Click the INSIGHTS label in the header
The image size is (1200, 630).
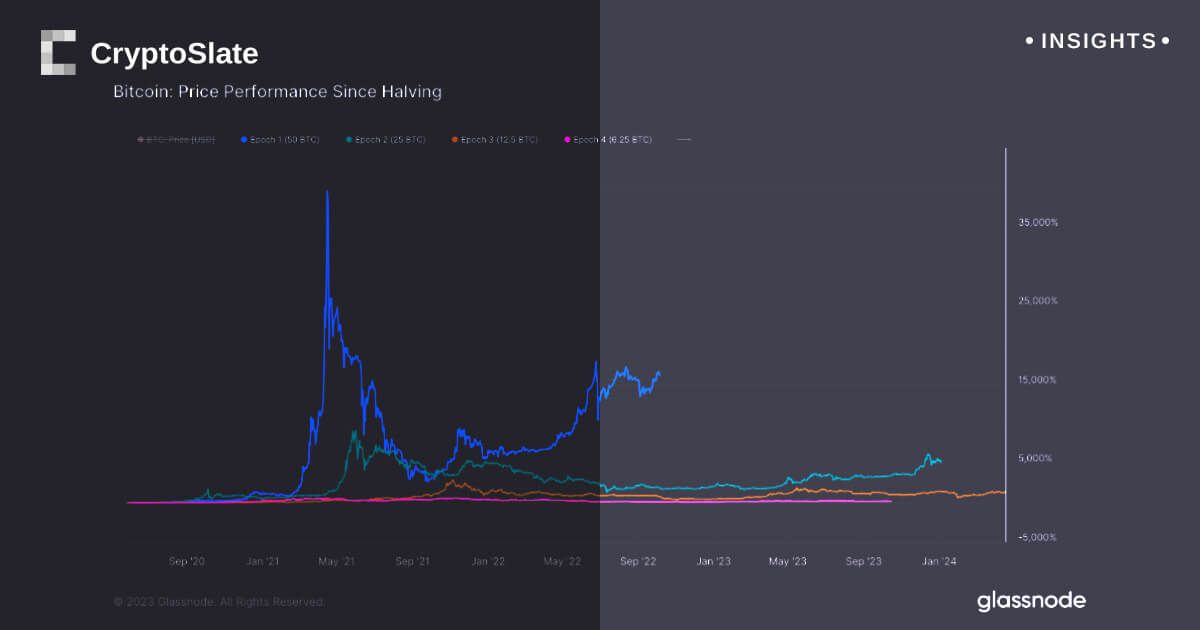point(1098,42)
